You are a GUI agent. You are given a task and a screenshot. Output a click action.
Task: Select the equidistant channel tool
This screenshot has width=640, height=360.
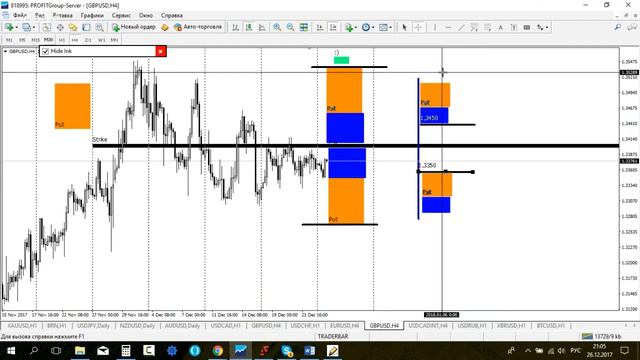474,27
